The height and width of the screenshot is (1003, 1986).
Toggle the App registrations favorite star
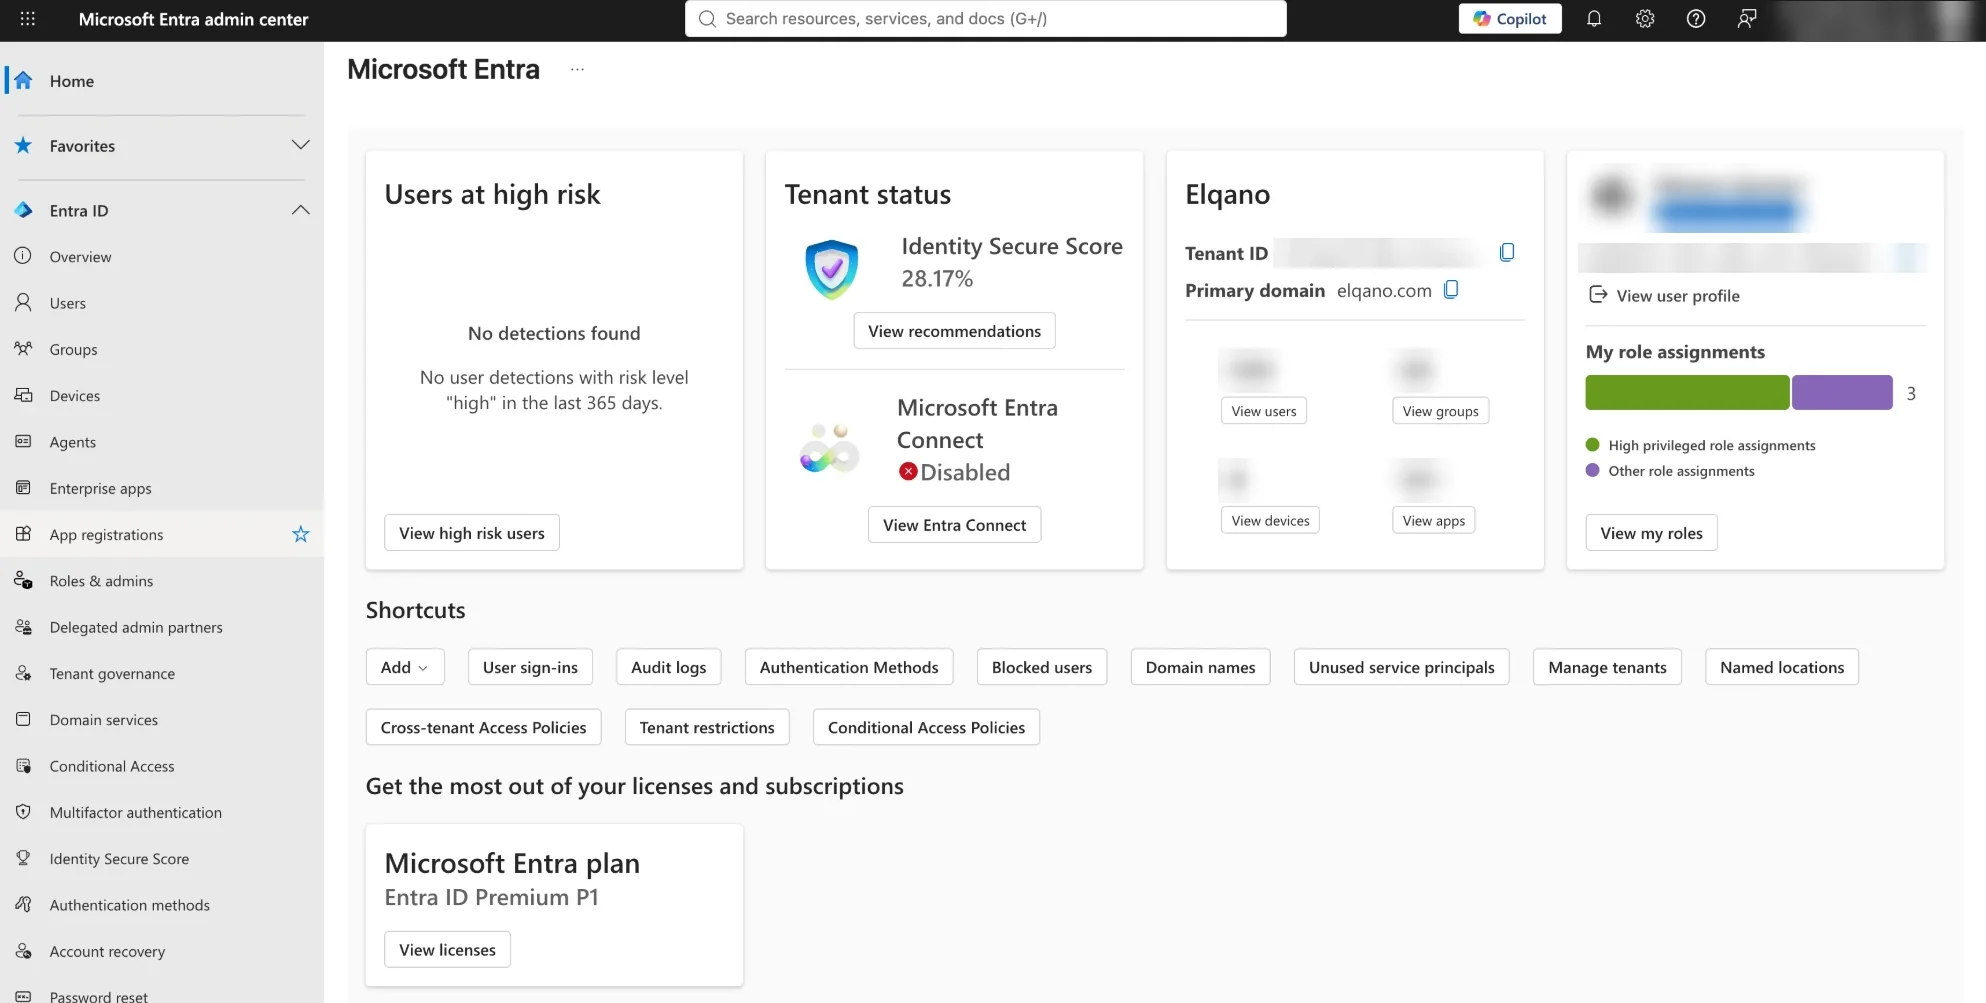click(300, 535)
